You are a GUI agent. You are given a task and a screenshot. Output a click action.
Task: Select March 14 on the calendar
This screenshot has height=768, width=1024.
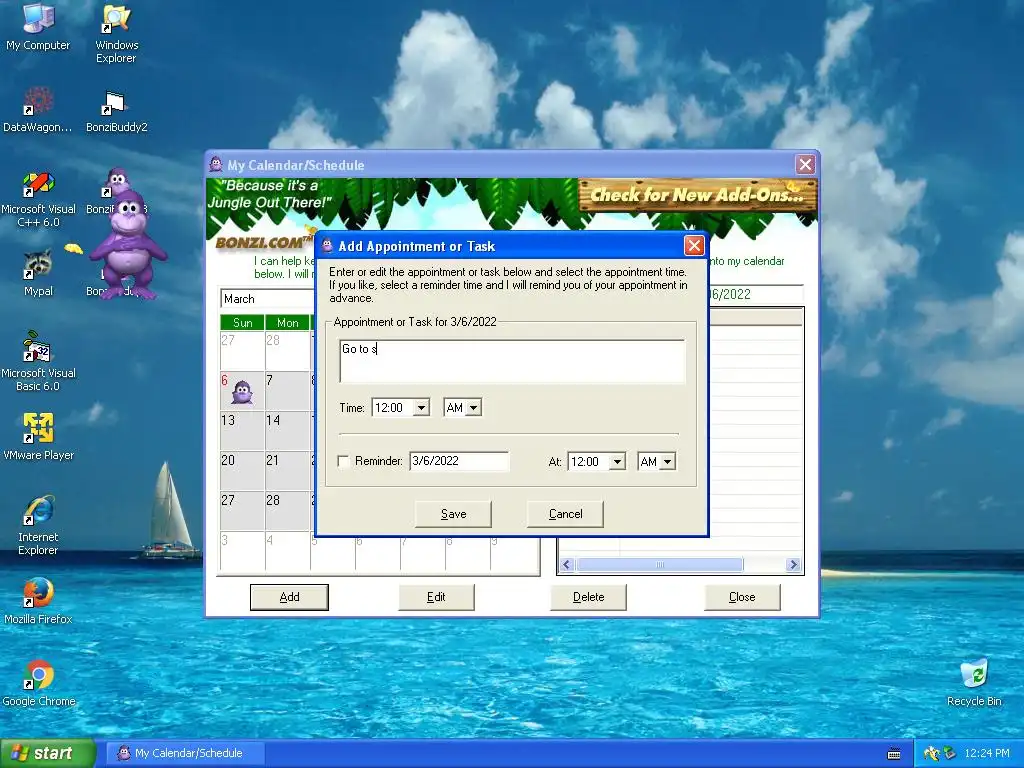click(287, 430)
